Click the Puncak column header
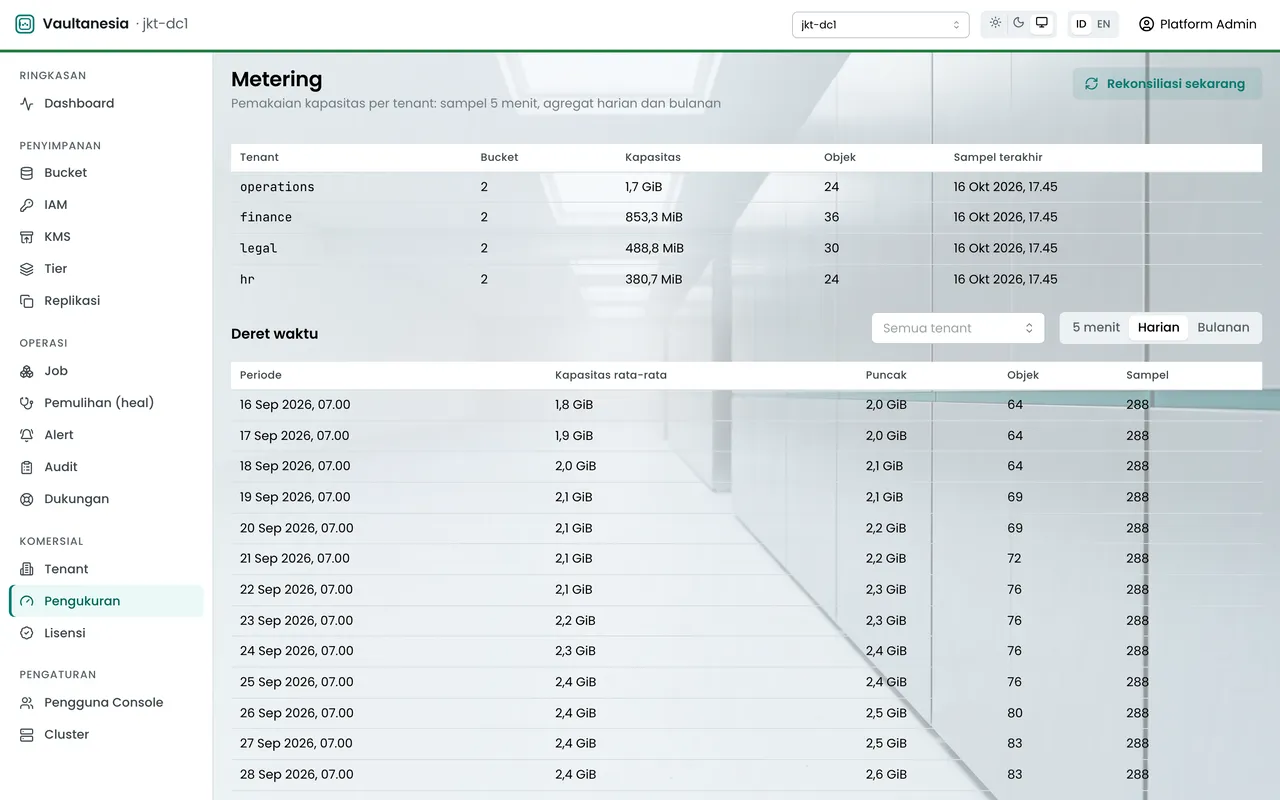 pos(886,375)
